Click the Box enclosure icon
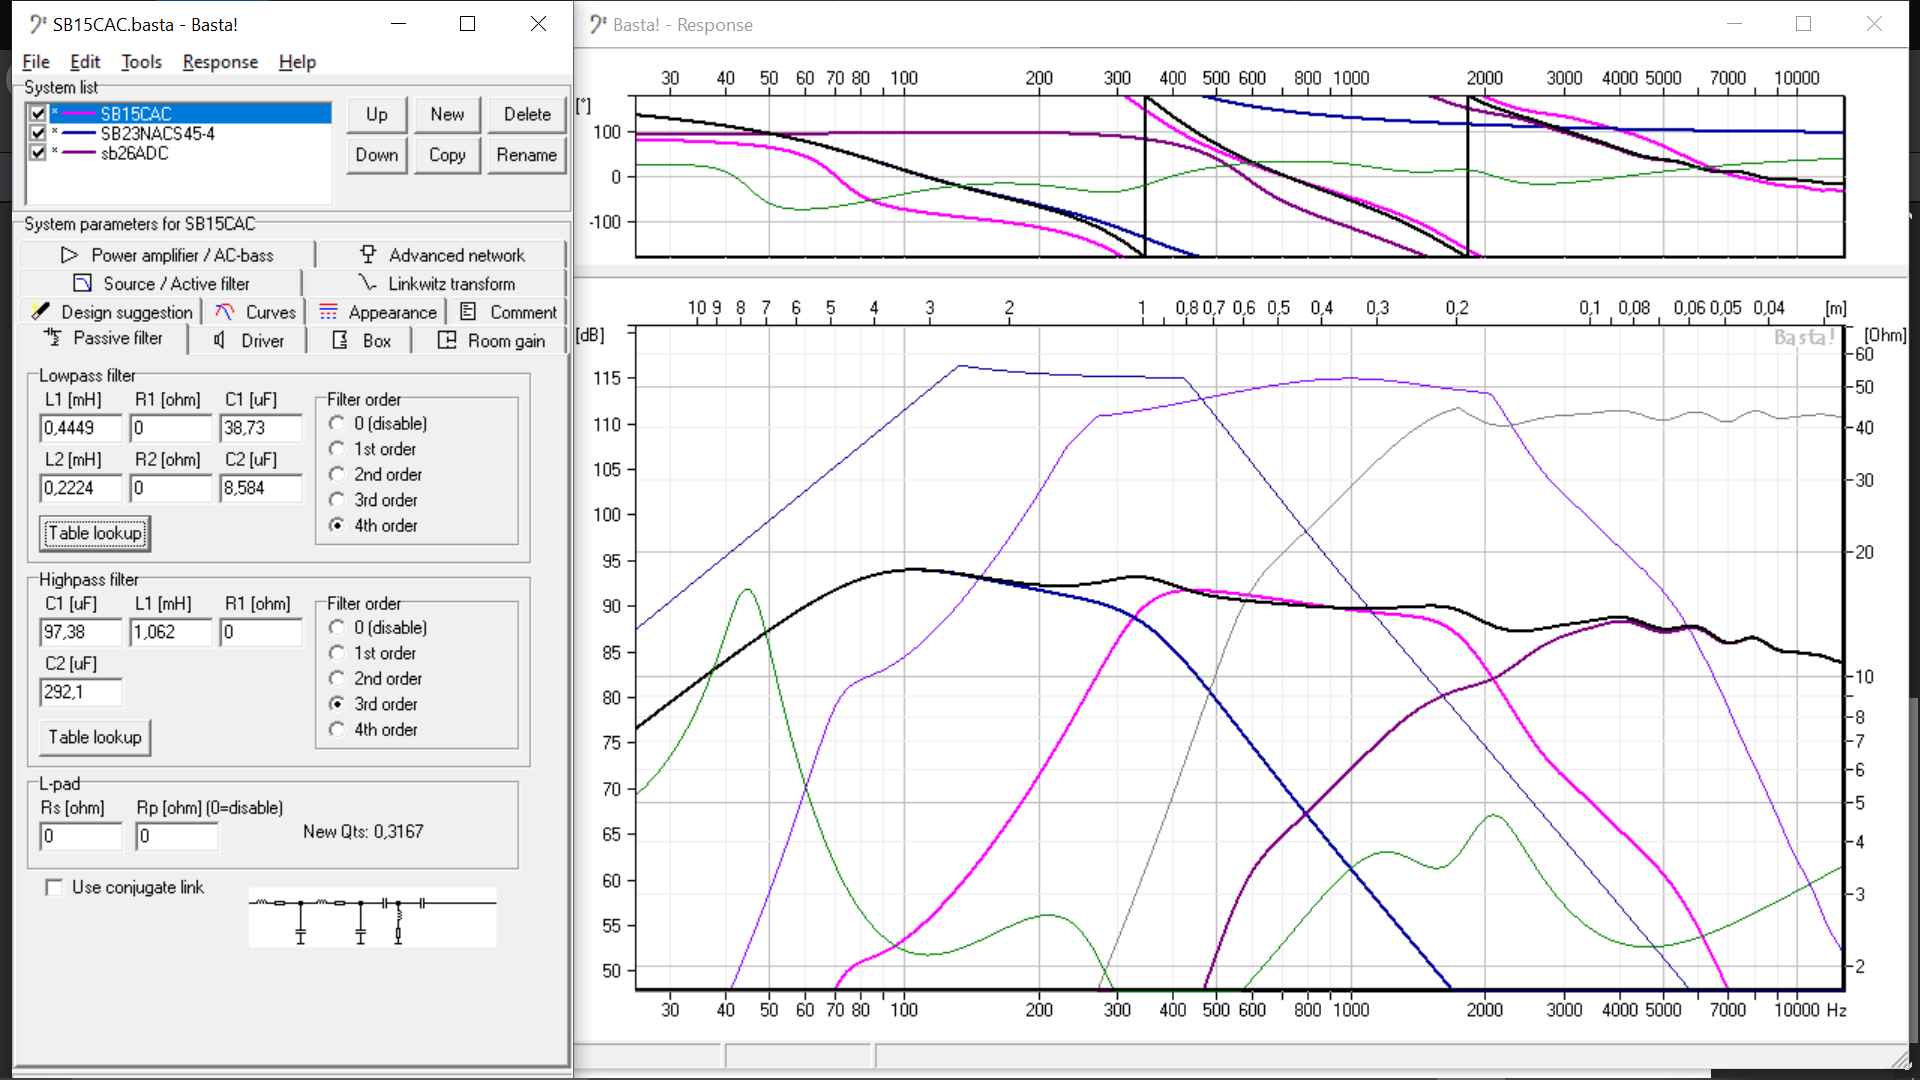Screen dimensions: 1920x1080 340,341
